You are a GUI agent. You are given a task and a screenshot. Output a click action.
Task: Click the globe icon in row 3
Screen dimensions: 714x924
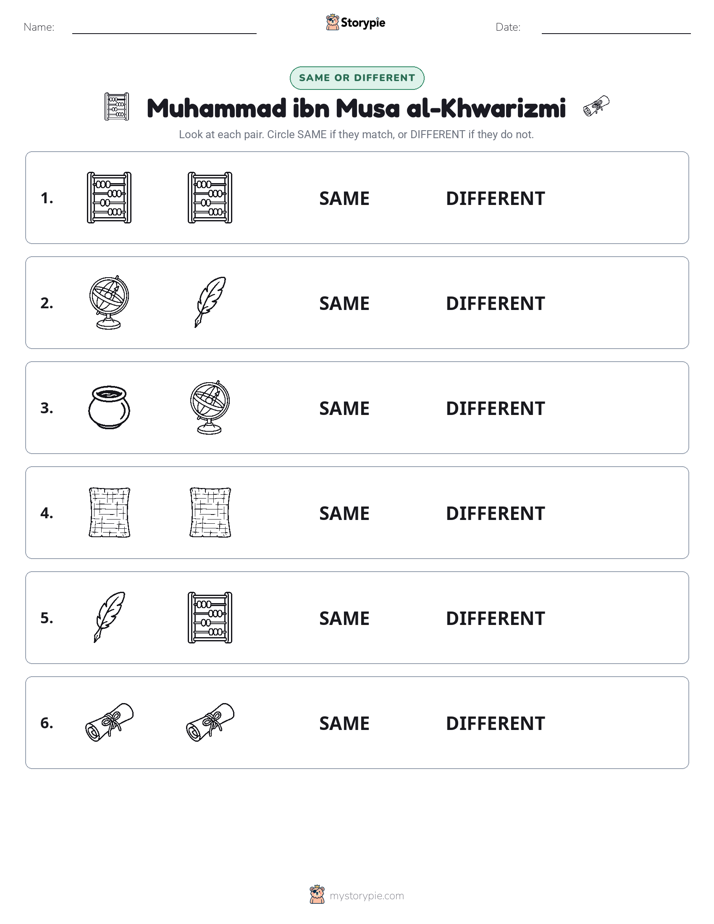[210, 407]
